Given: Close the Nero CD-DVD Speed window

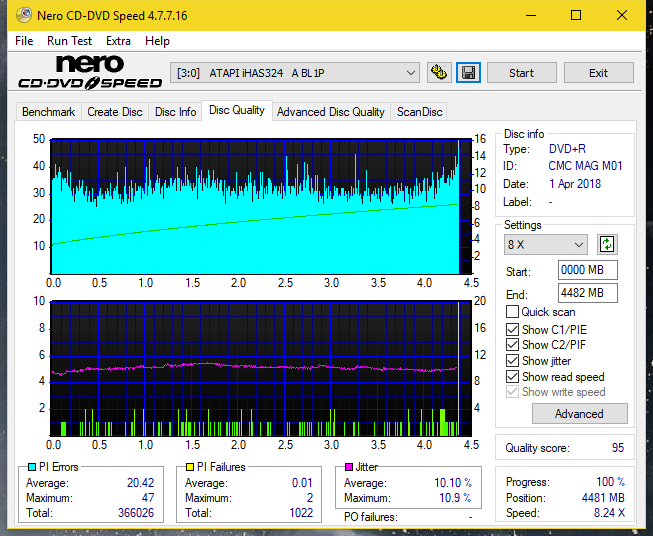Looking at the screenshot, I should [x=622, y=15].
